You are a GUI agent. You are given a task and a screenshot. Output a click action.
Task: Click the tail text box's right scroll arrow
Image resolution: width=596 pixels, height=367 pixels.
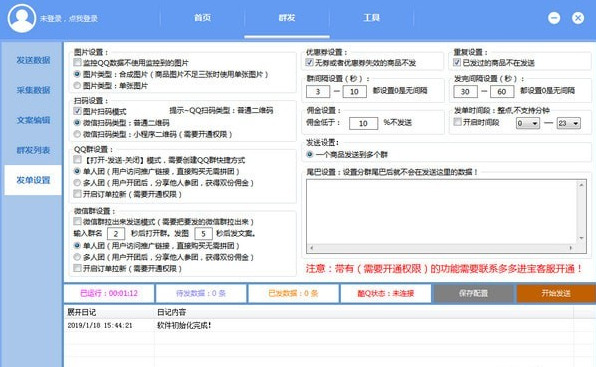pyautogui.click(x=571, y=248)
